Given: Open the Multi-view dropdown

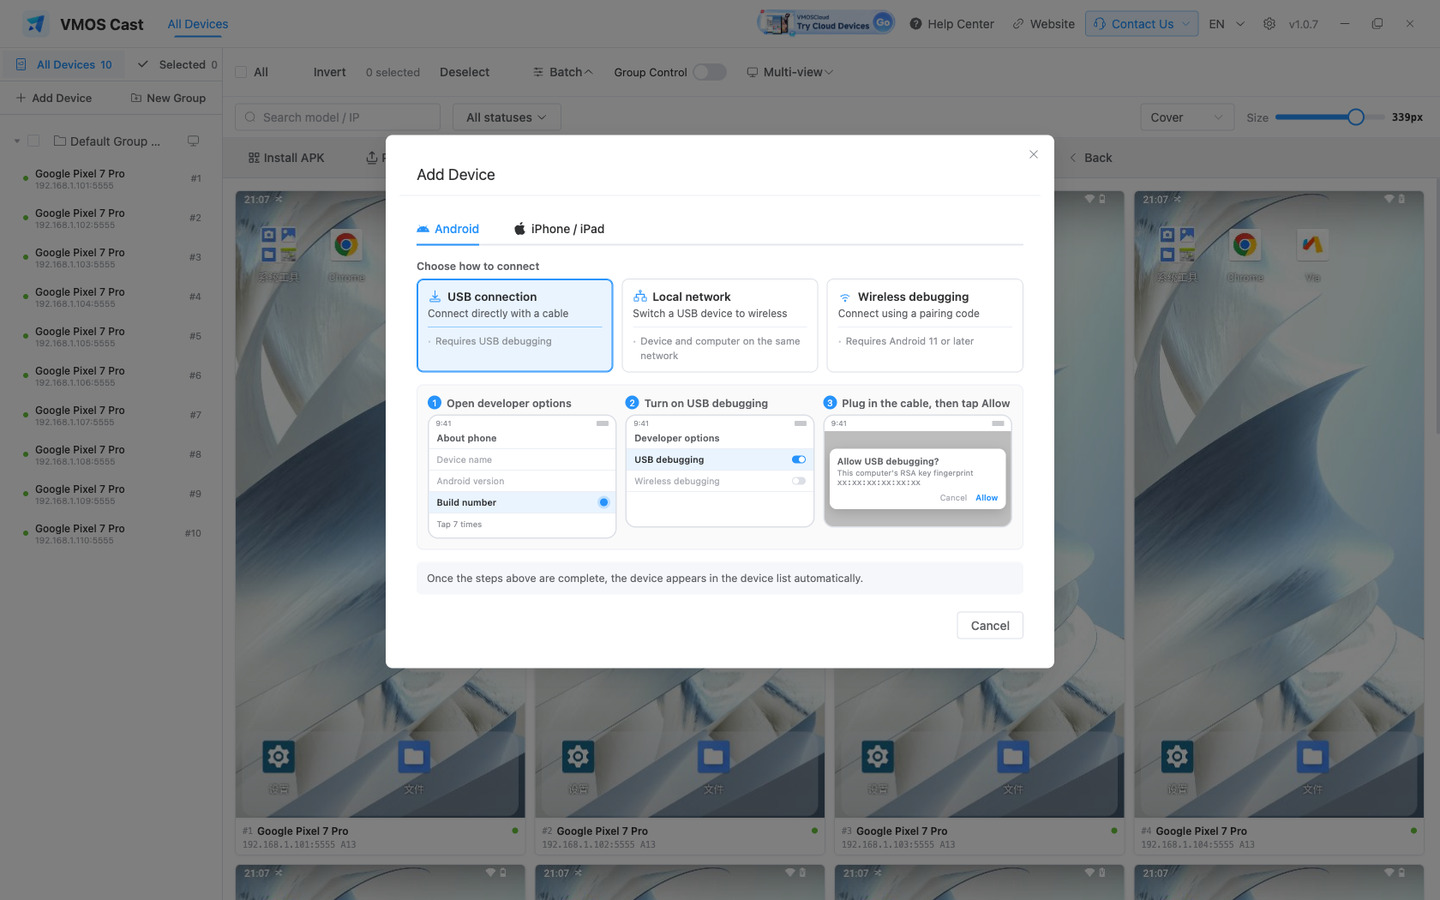Looking at the screenshot, I should [790, 72].
